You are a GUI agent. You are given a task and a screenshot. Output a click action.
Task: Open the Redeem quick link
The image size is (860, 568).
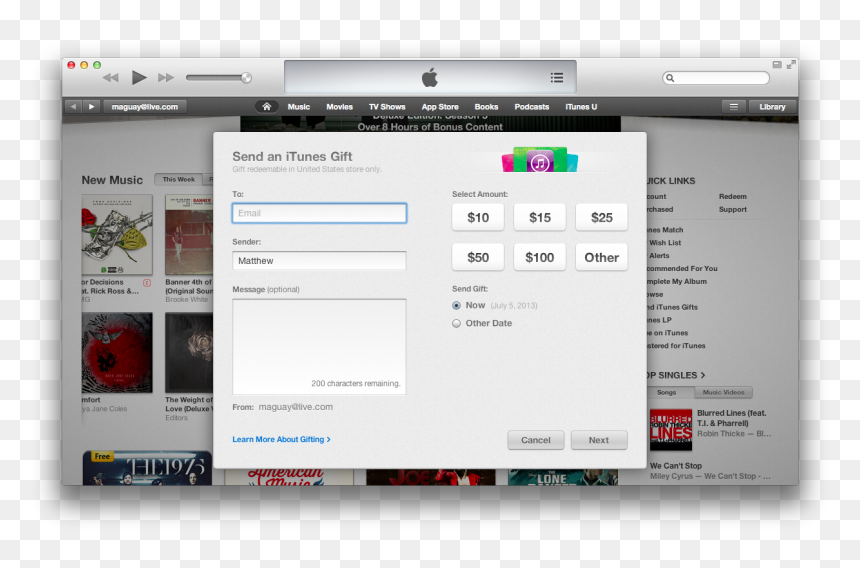[x=733, y=196]
